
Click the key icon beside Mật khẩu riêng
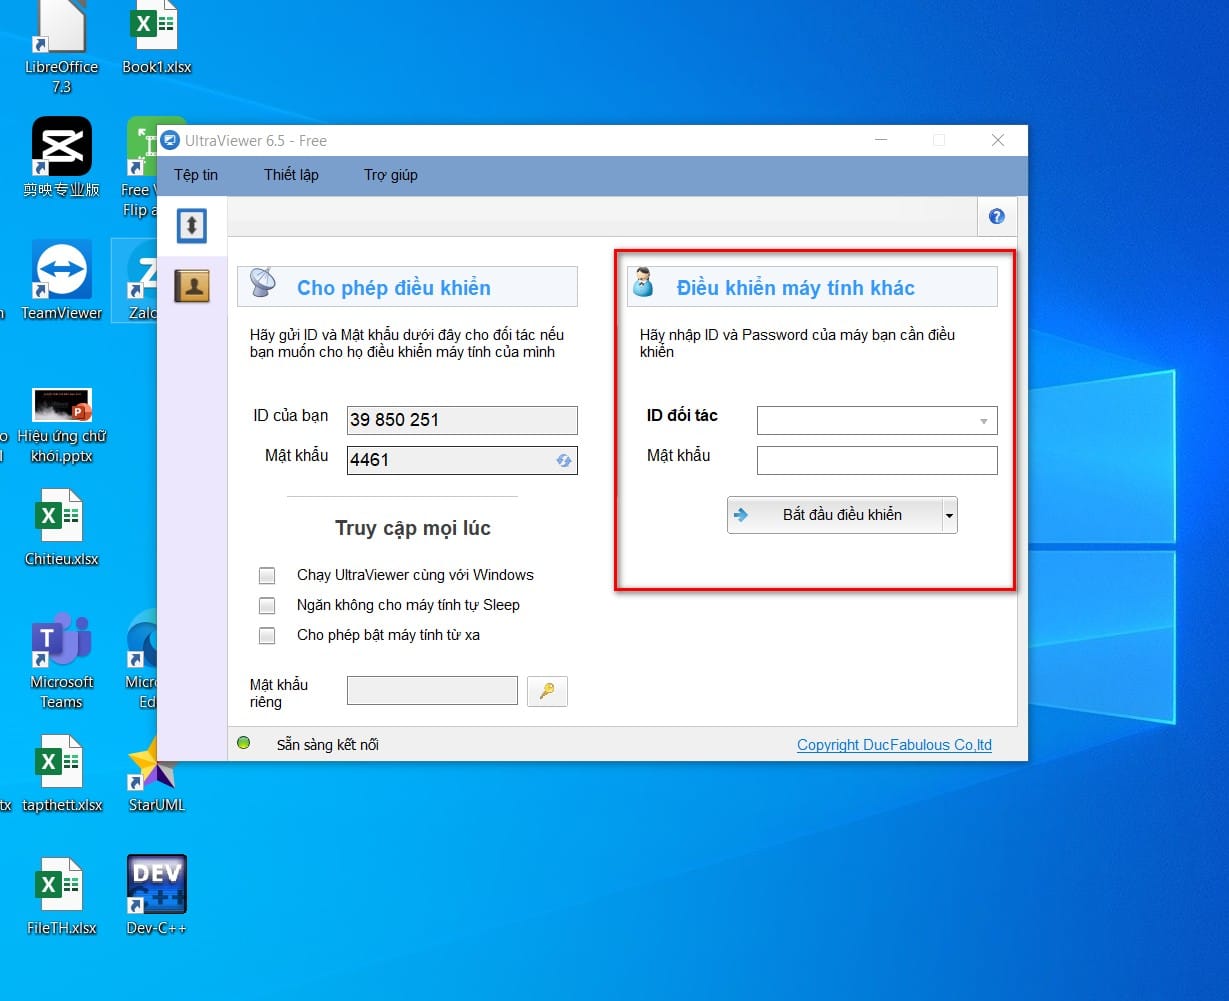[x=547, y=691]
